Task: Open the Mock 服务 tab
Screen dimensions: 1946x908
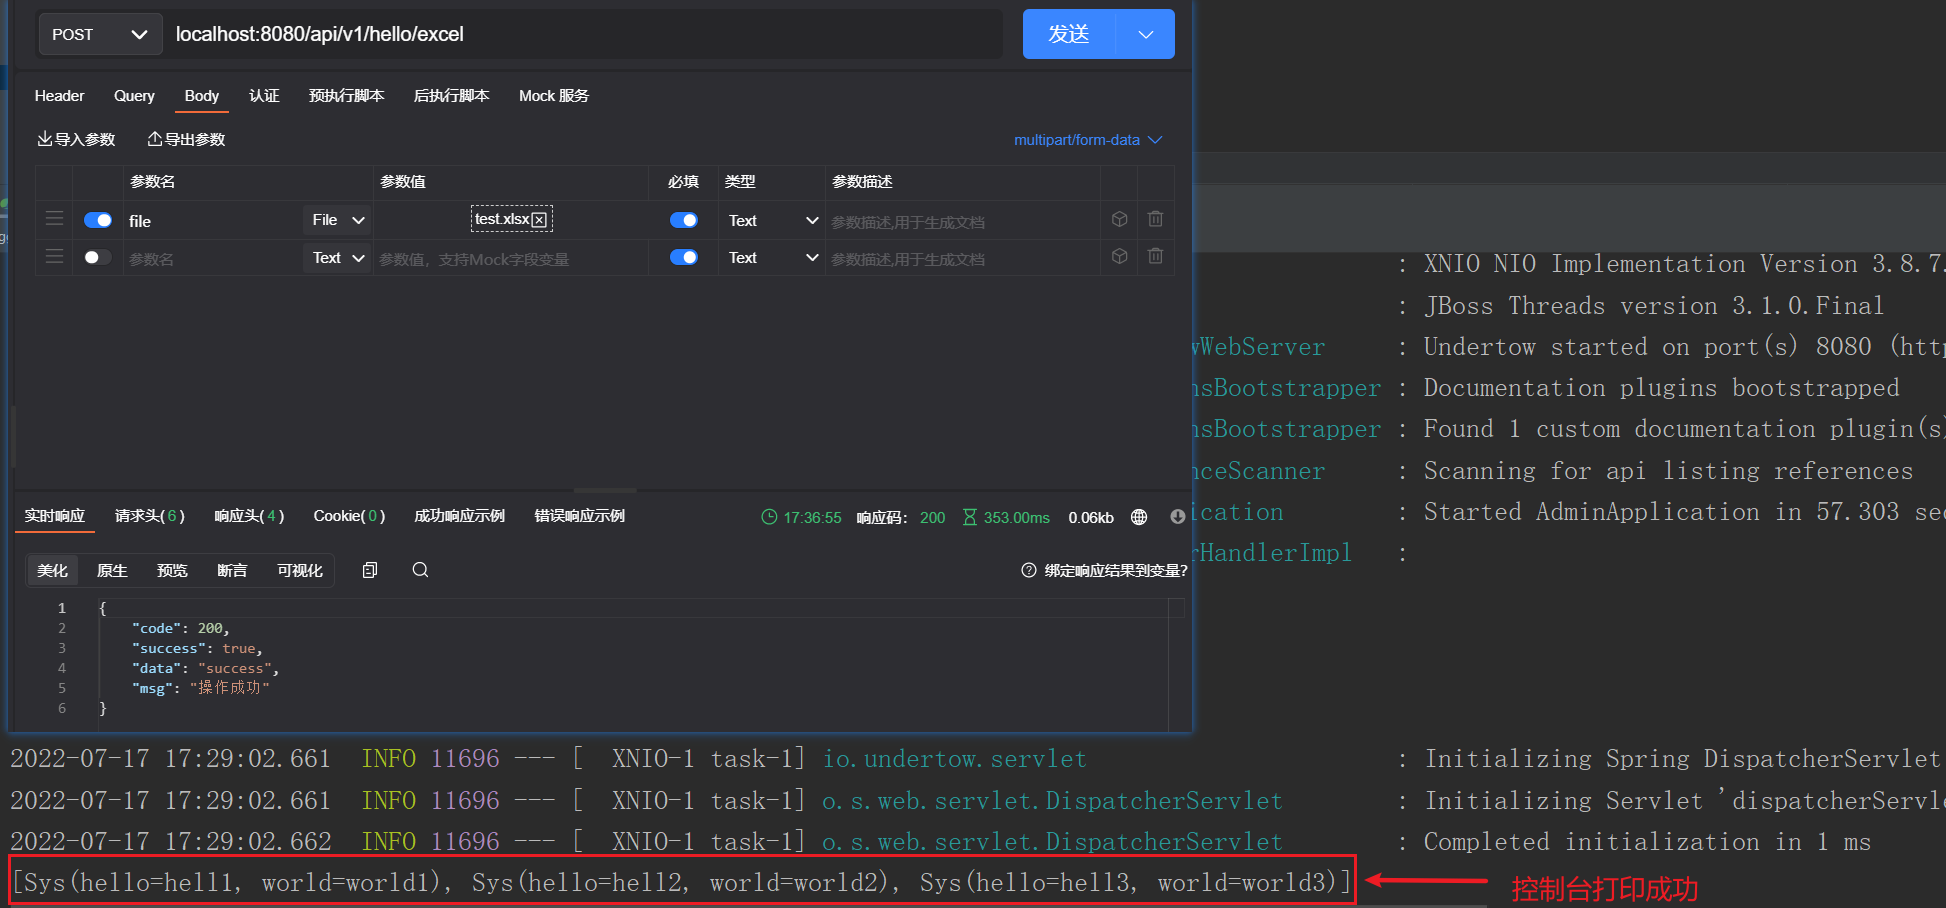Action: click(553, 96)
